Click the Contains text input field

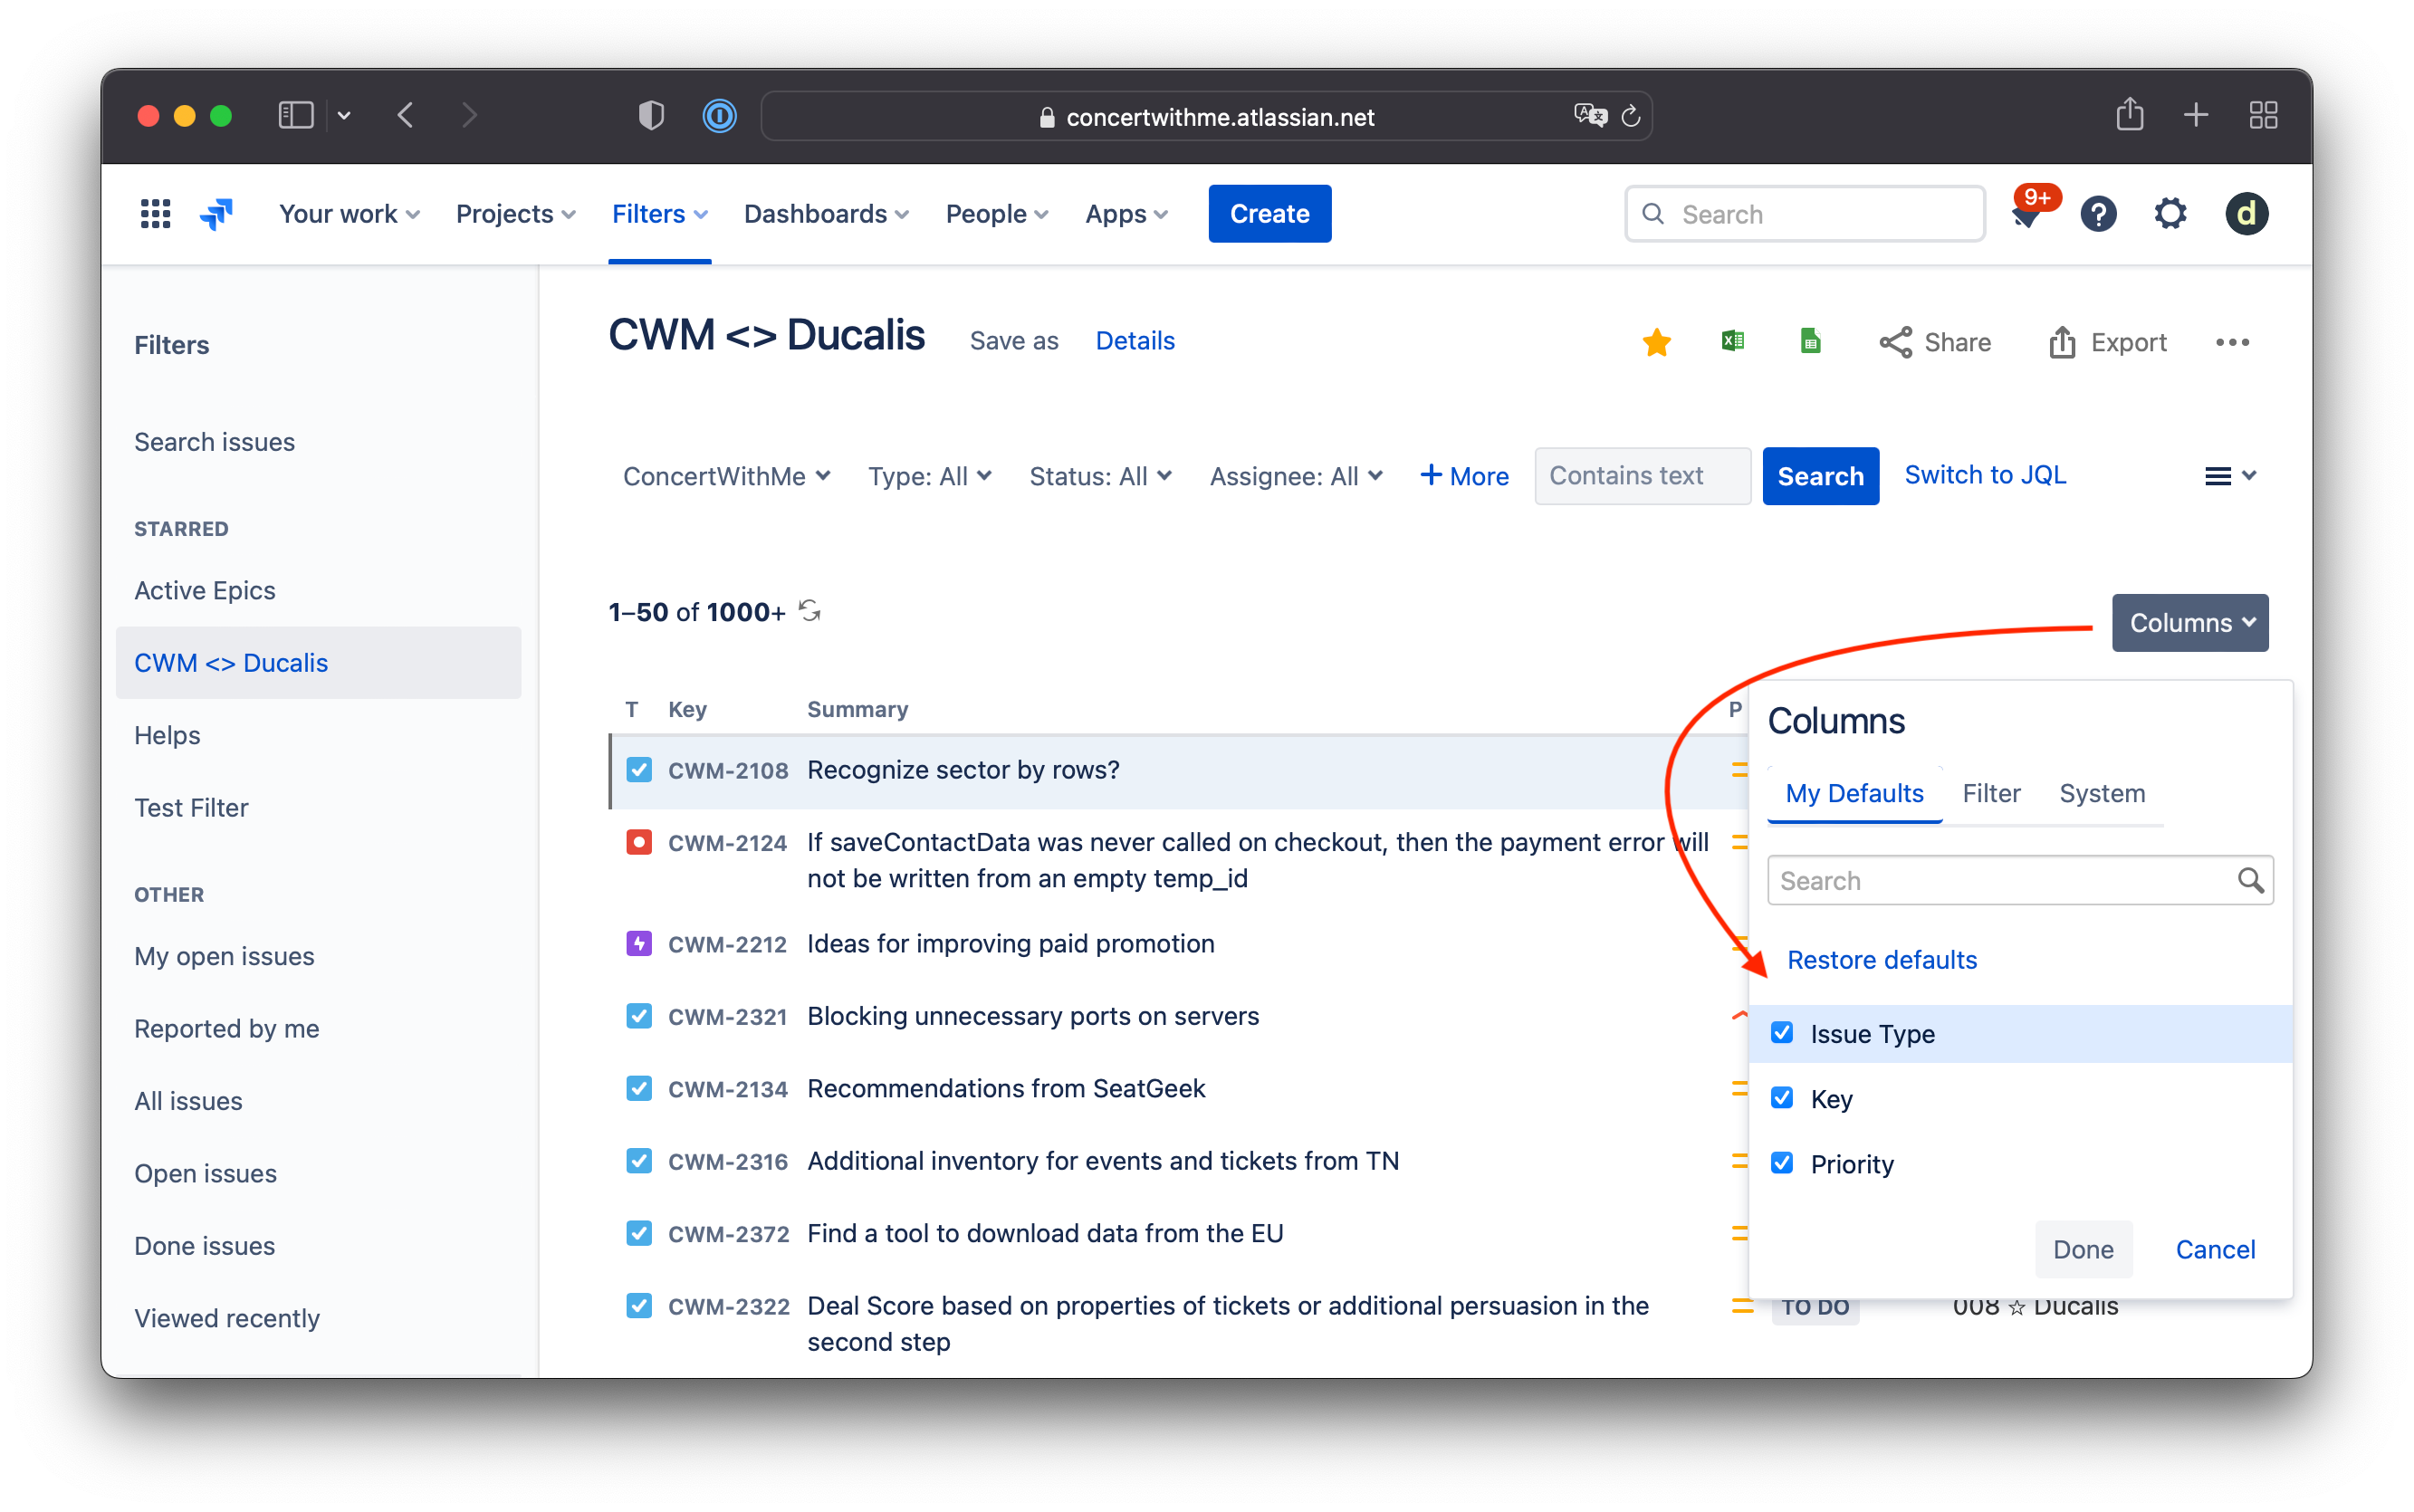pos(1641,475)
